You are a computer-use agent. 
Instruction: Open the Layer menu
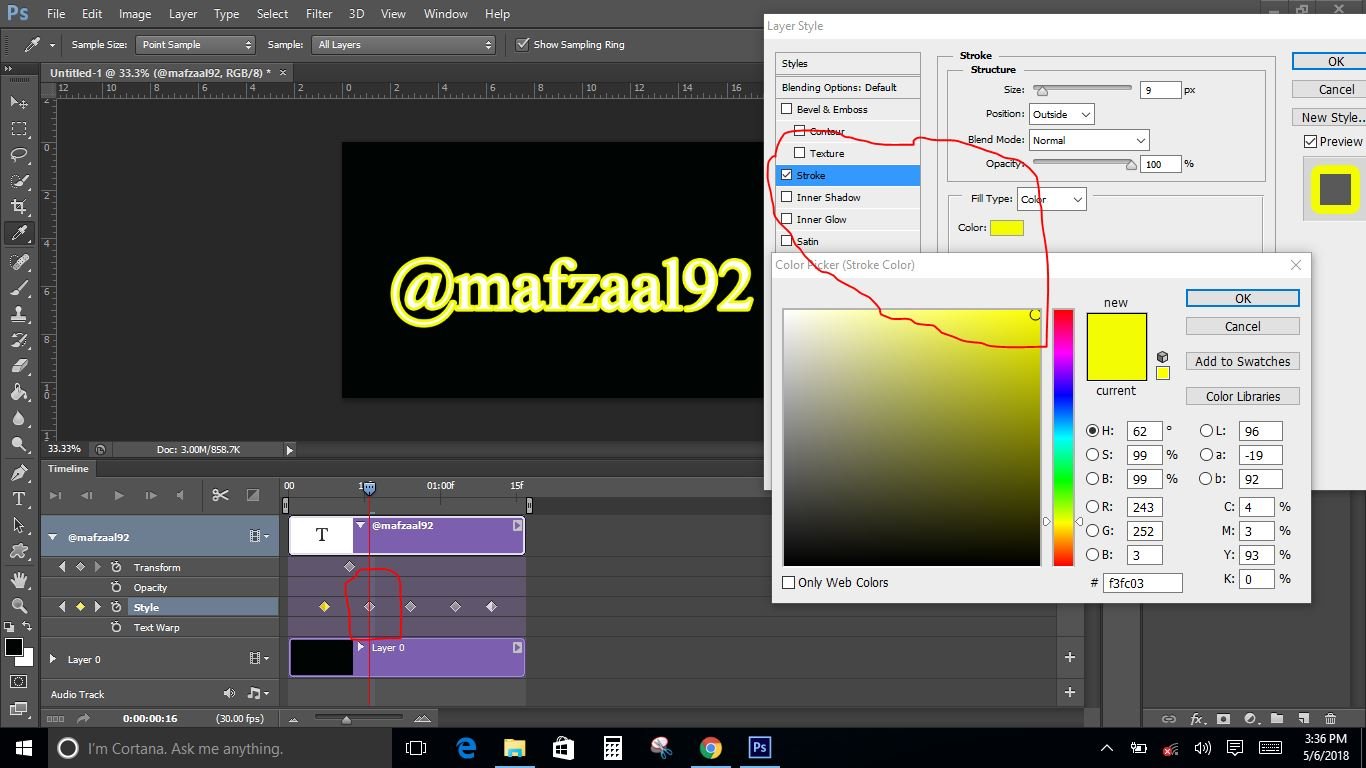183,14
